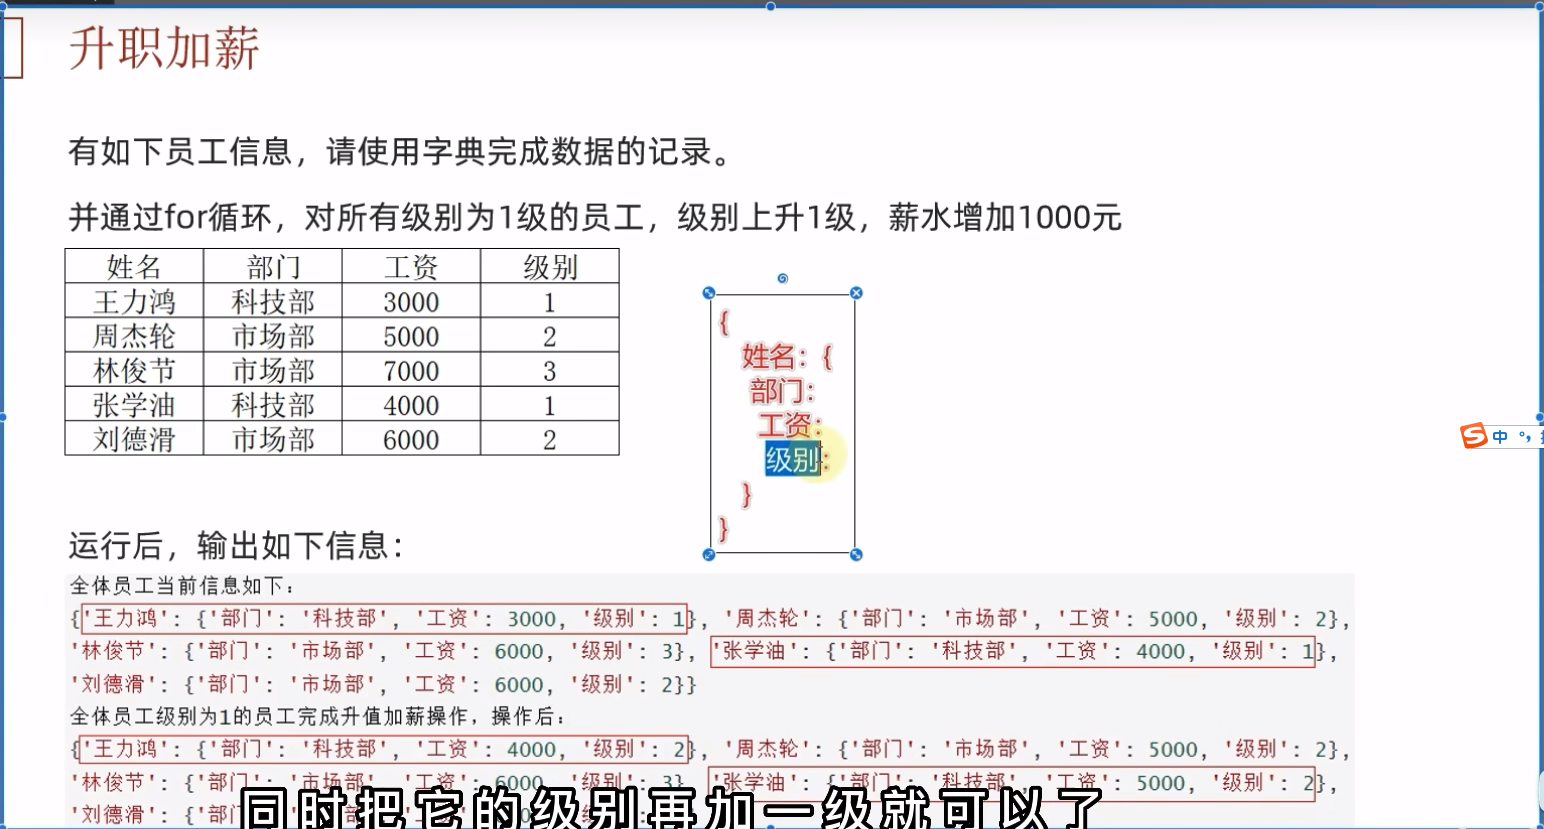Click the level cell 2 in 周杰轮's row

tap(550, 336)
